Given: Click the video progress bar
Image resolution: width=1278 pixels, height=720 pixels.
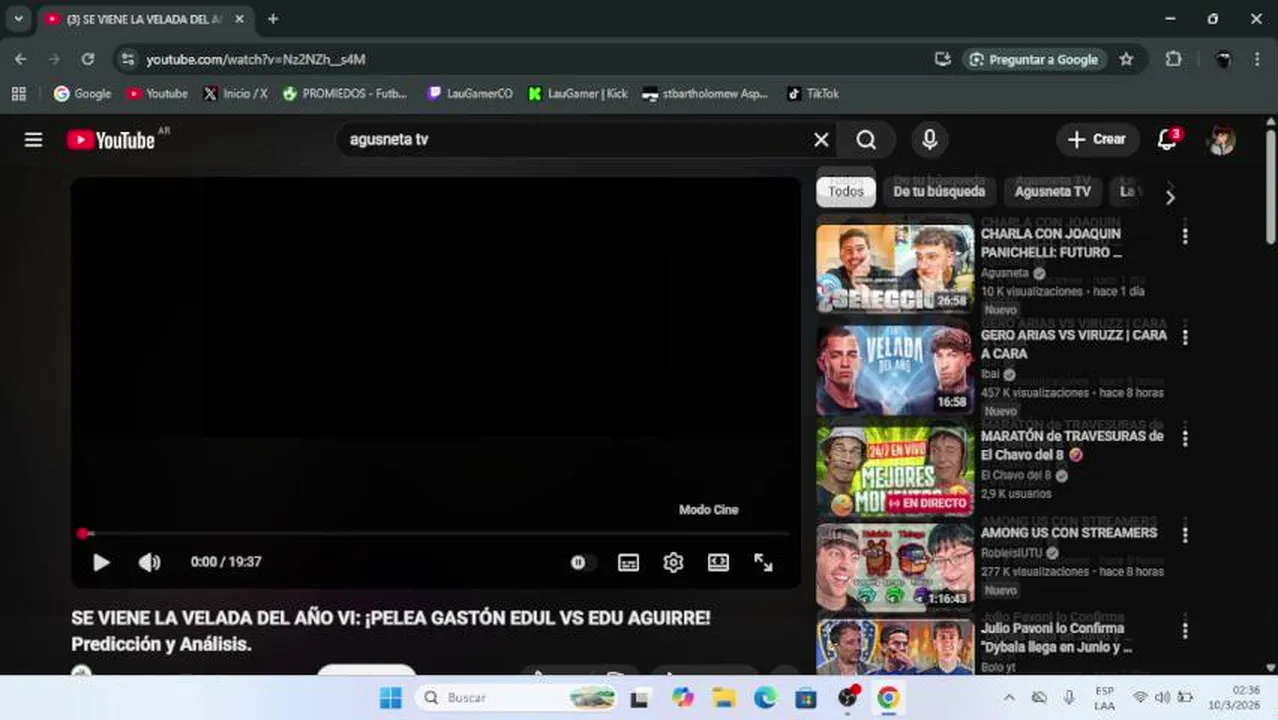Looking at the screenshot, I should coord(435,534).
